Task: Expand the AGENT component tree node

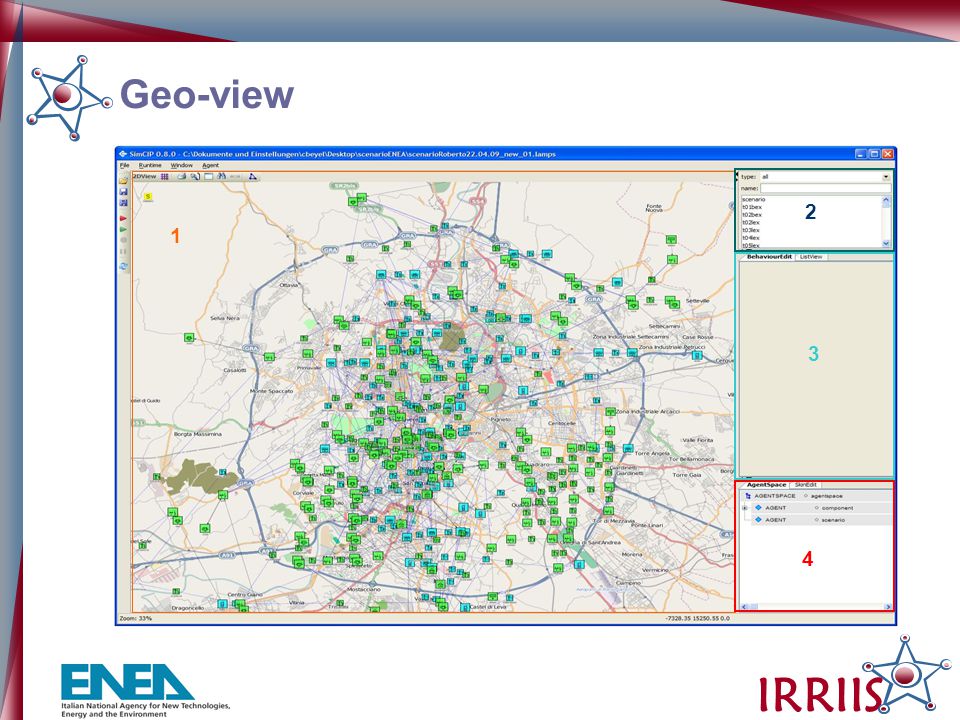Action: coord(745,508)
